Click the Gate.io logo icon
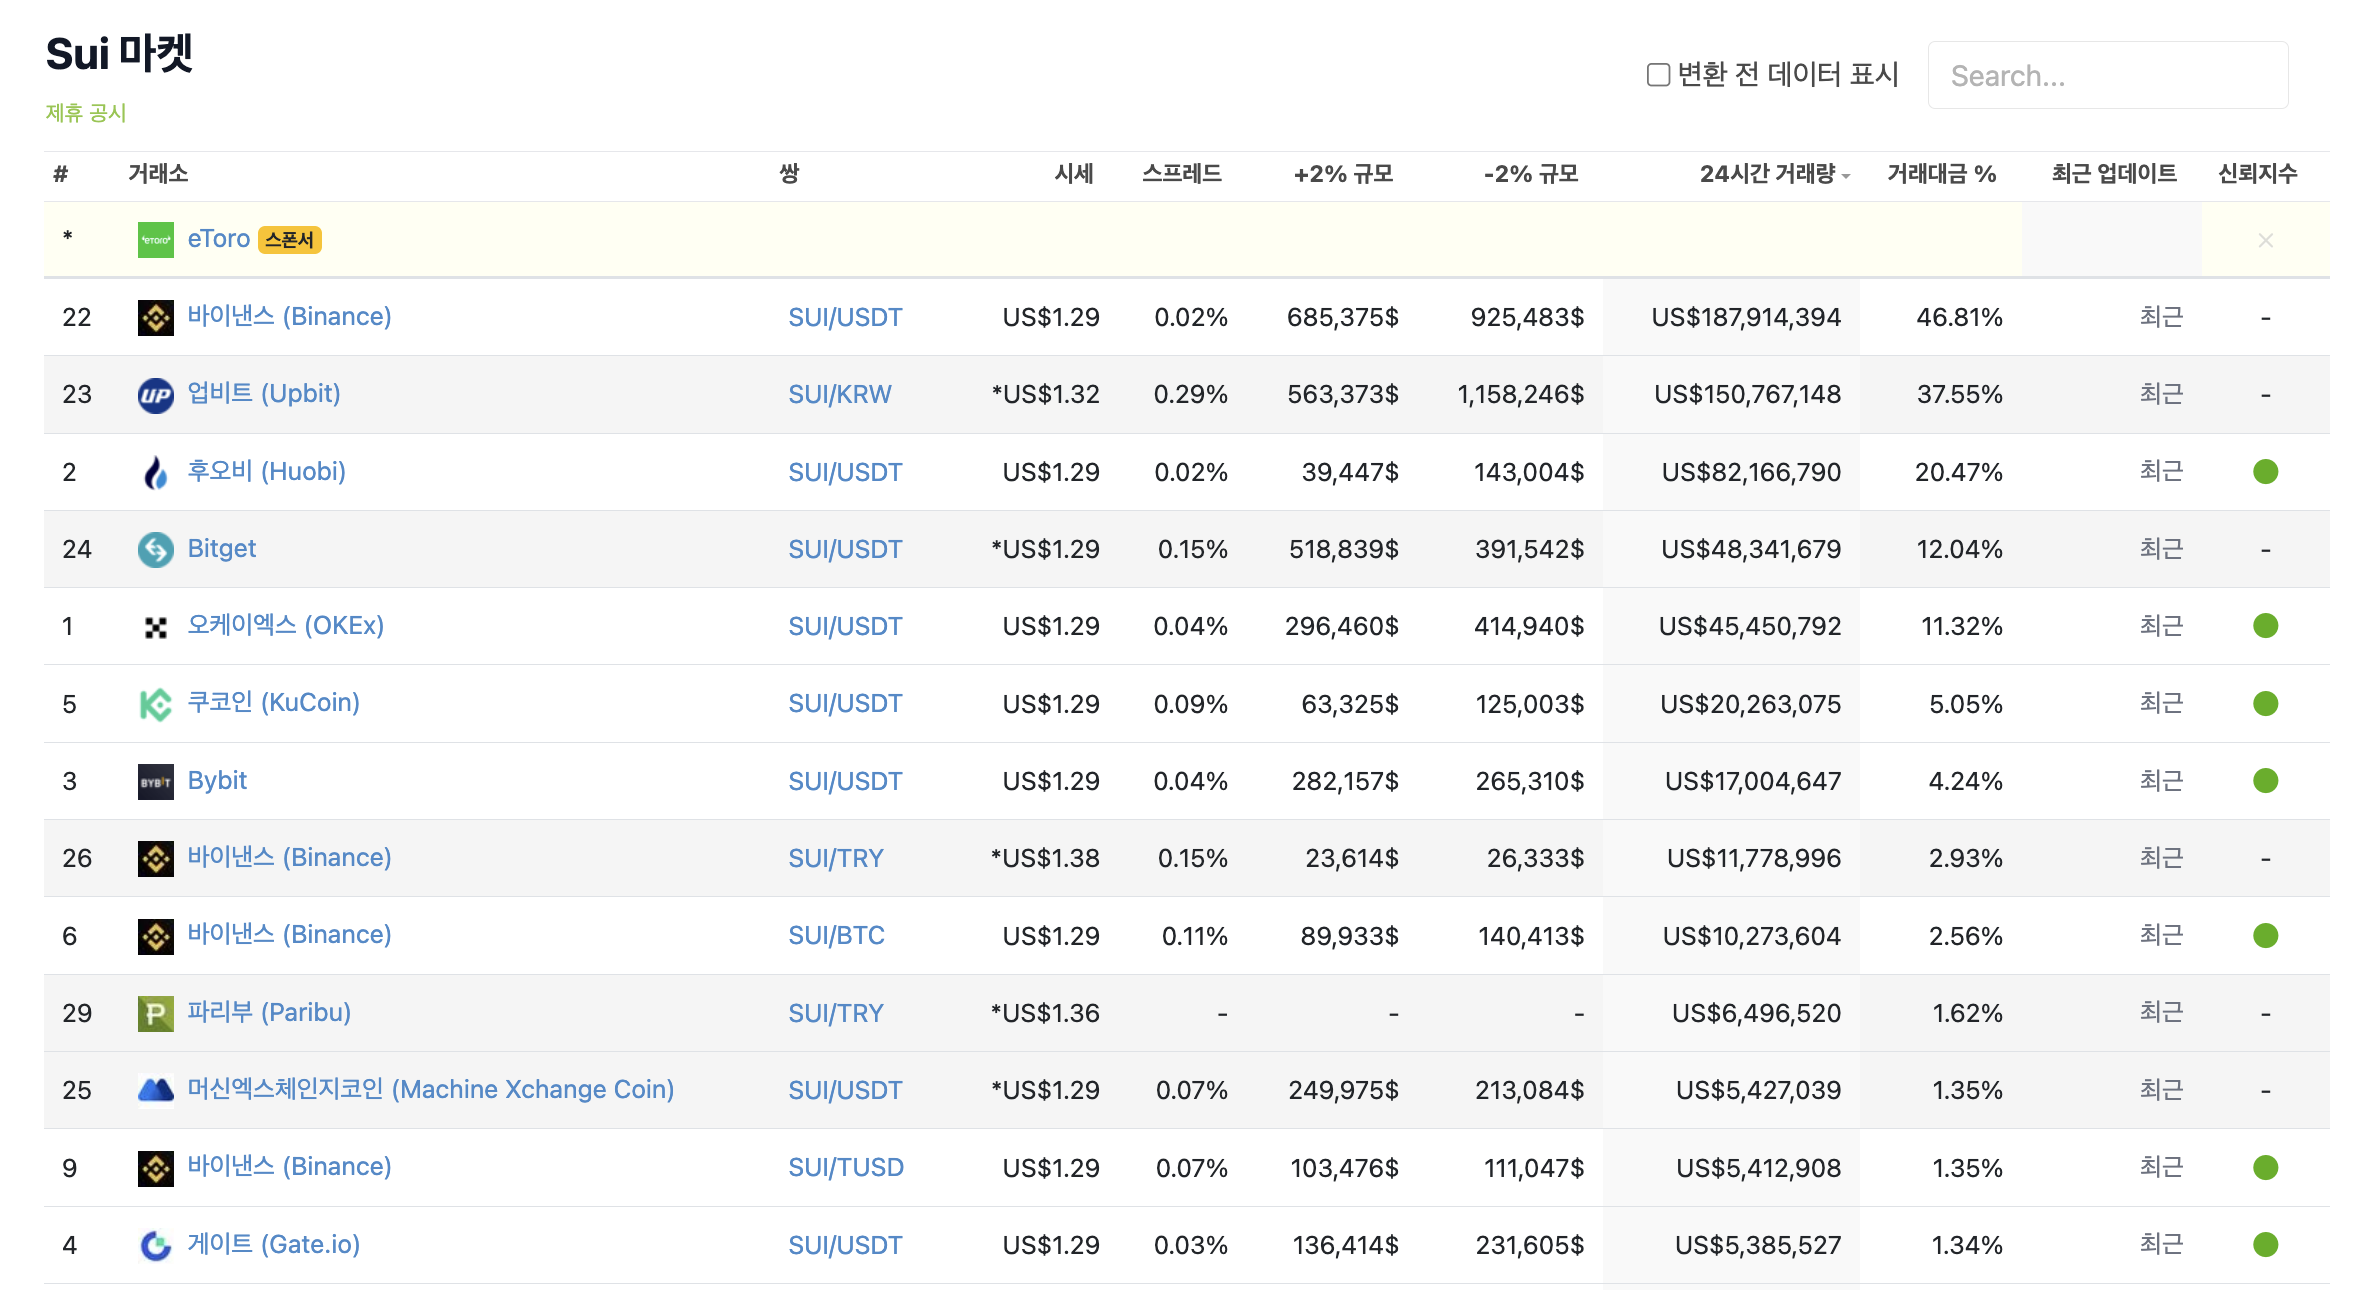Screen dimensions: 2370x1290 tap(155, 1245)
